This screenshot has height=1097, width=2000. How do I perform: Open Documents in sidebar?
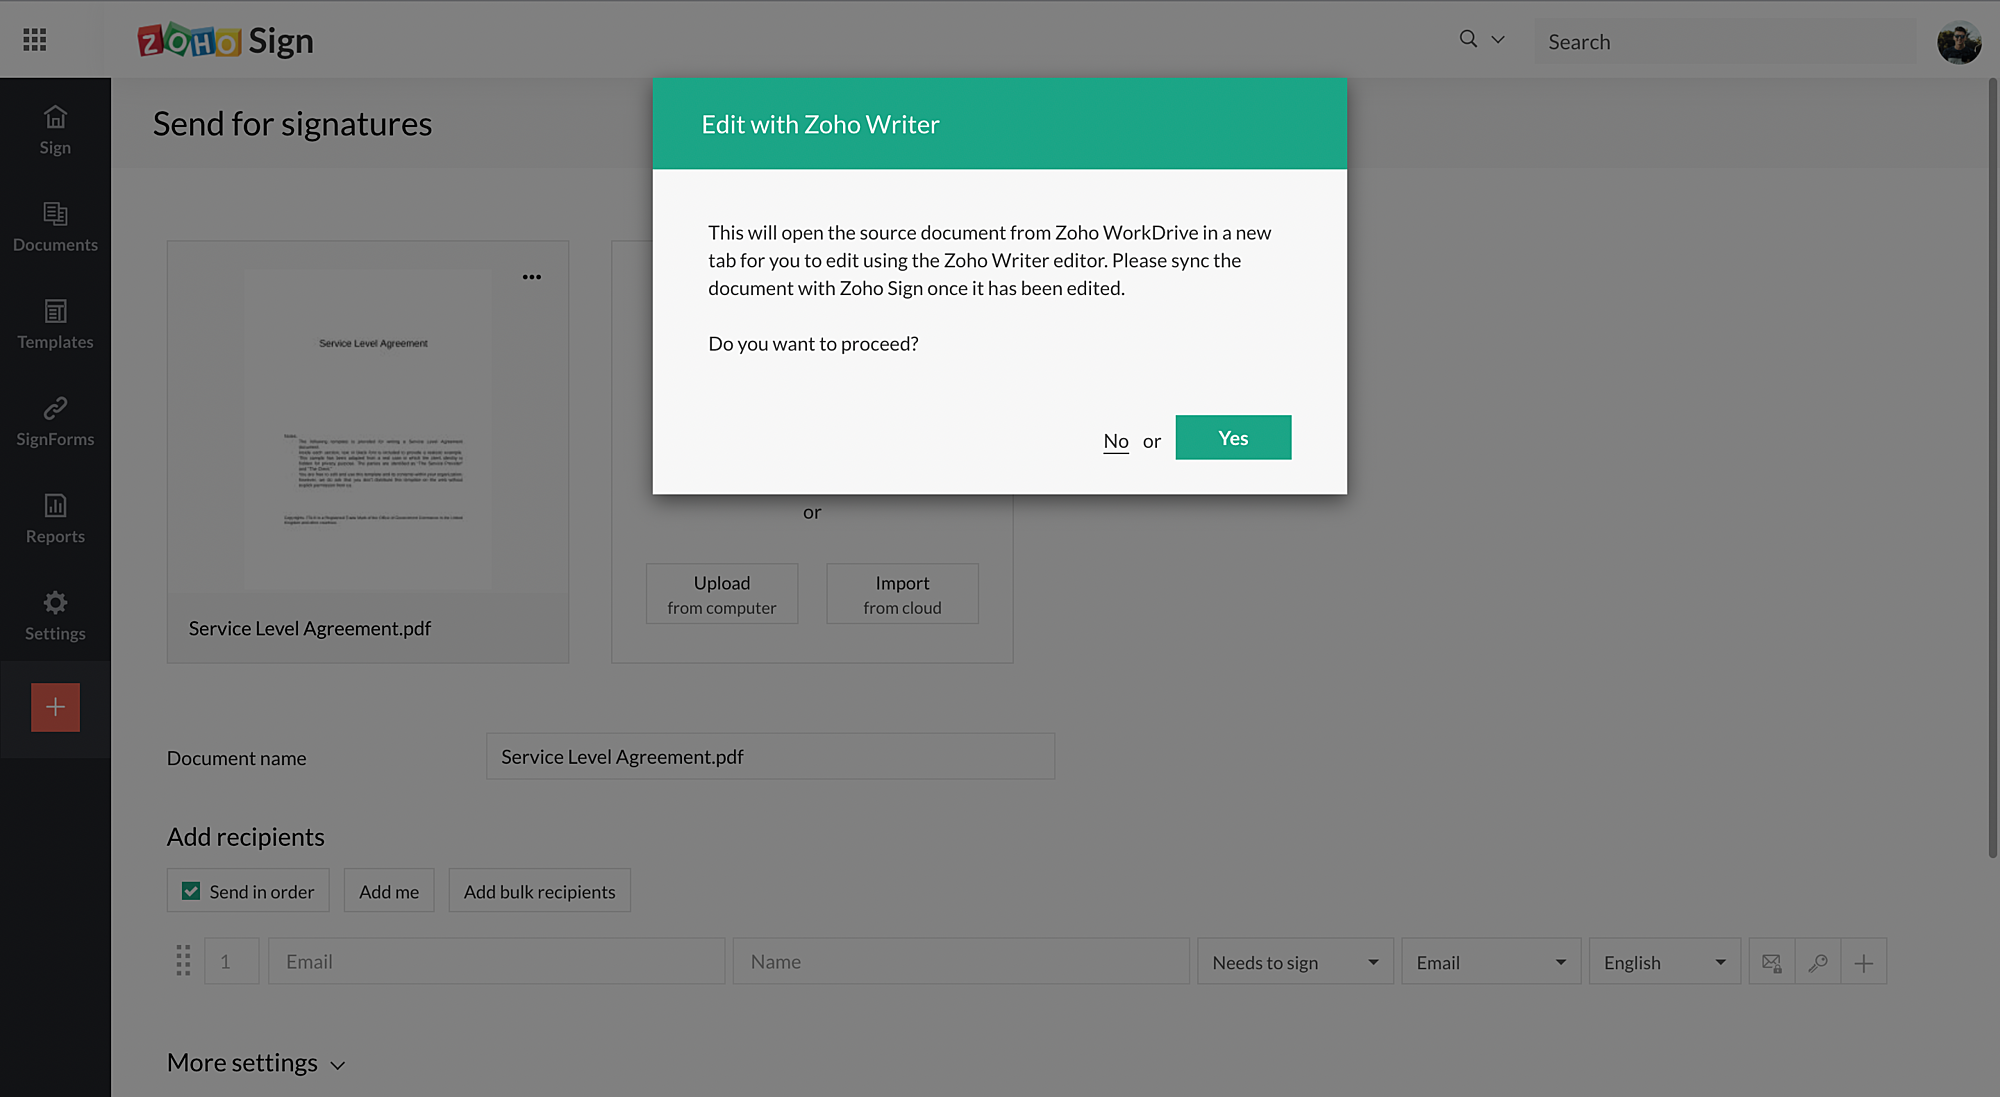tap(55, 227)
